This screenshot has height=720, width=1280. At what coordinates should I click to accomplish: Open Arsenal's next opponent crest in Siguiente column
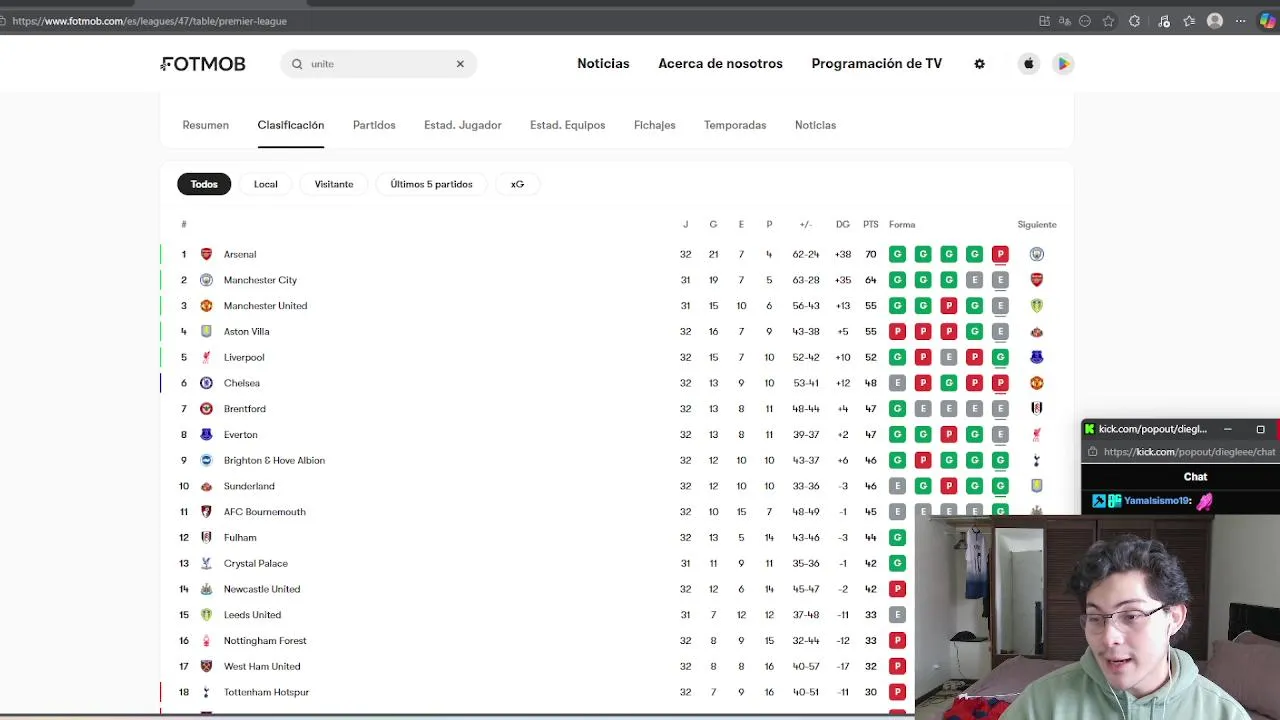click(x=1037, y=254)
